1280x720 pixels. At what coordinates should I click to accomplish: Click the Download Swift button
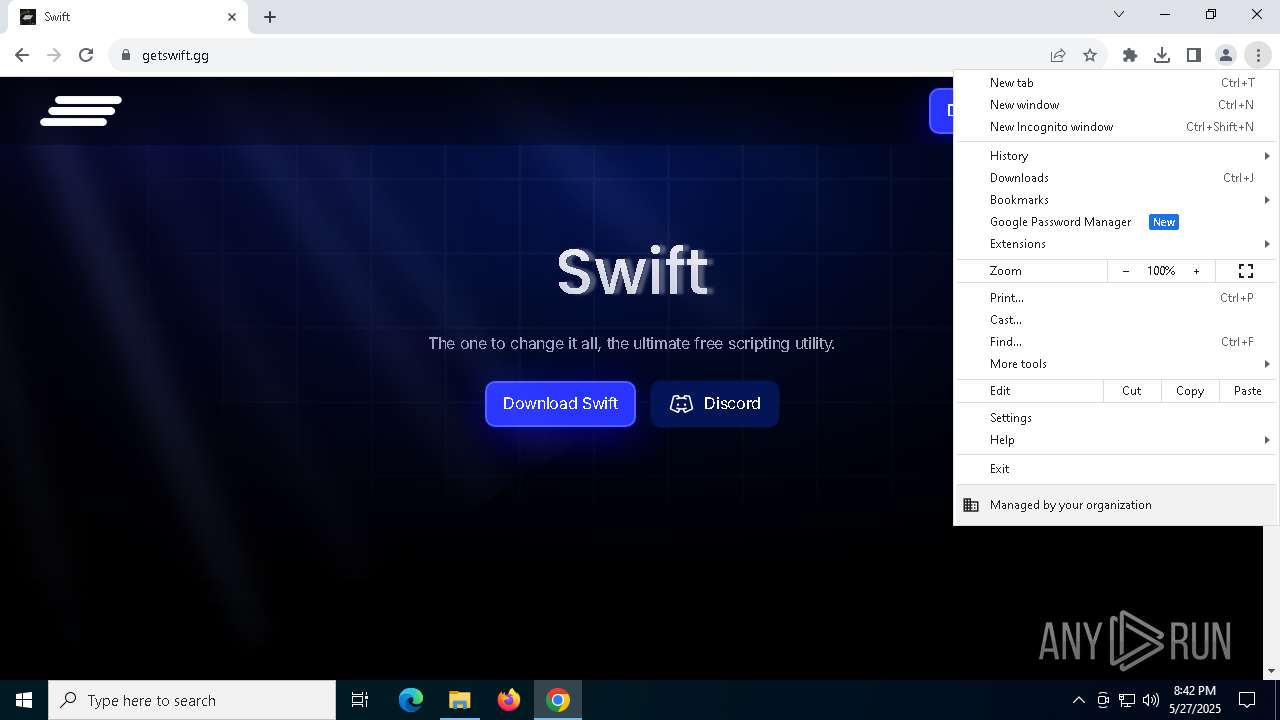(x=560, y=404)
